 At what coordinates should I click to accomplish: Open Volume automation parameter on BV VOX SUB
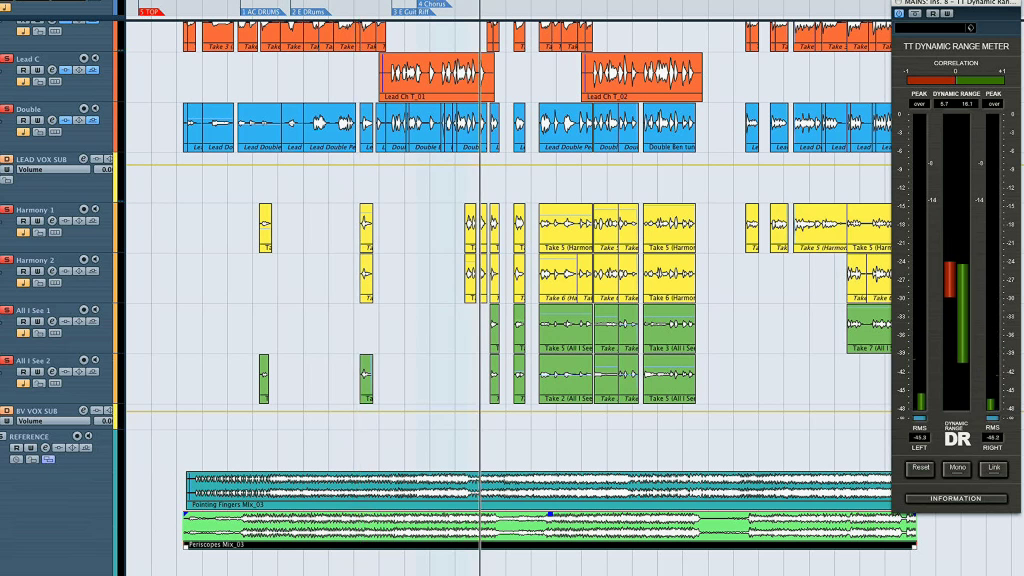click(x=54, y=421)
